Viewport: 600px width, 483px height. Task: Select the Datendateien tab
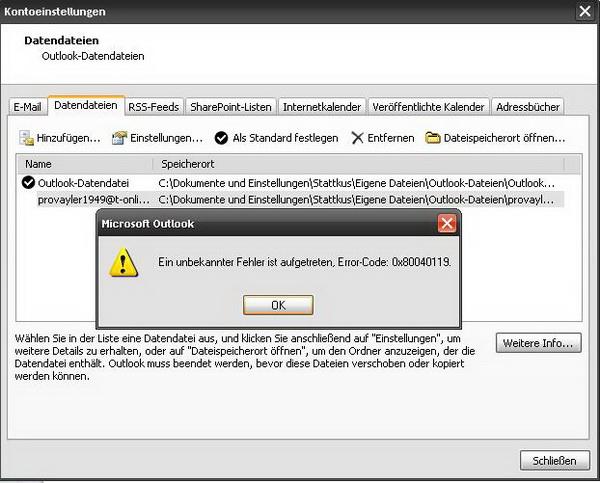[86, 105]
